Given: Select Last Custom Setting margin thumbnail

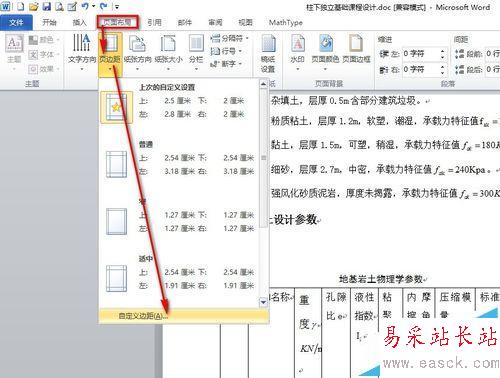Looking at the screenshot, I should [116, 107].
